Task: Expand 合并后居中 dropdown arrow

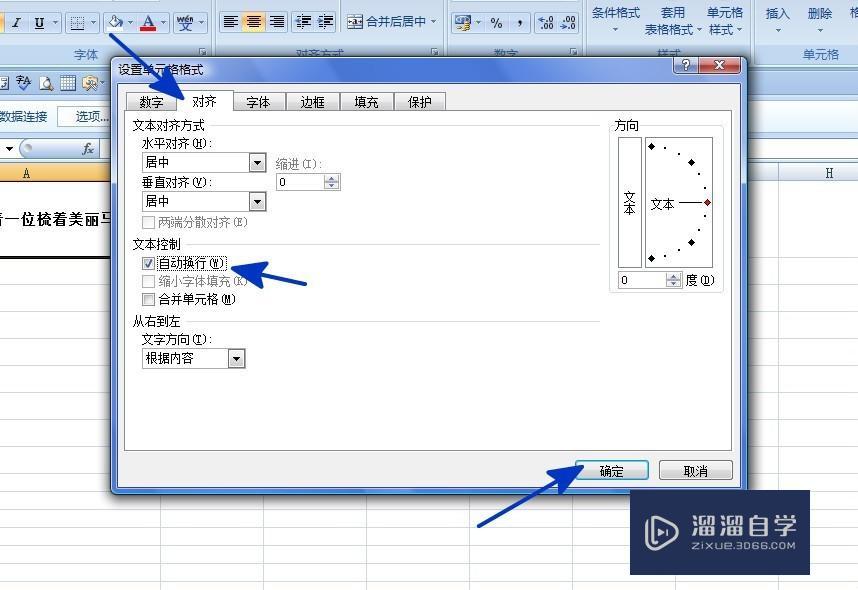Action: click(433, 22)
